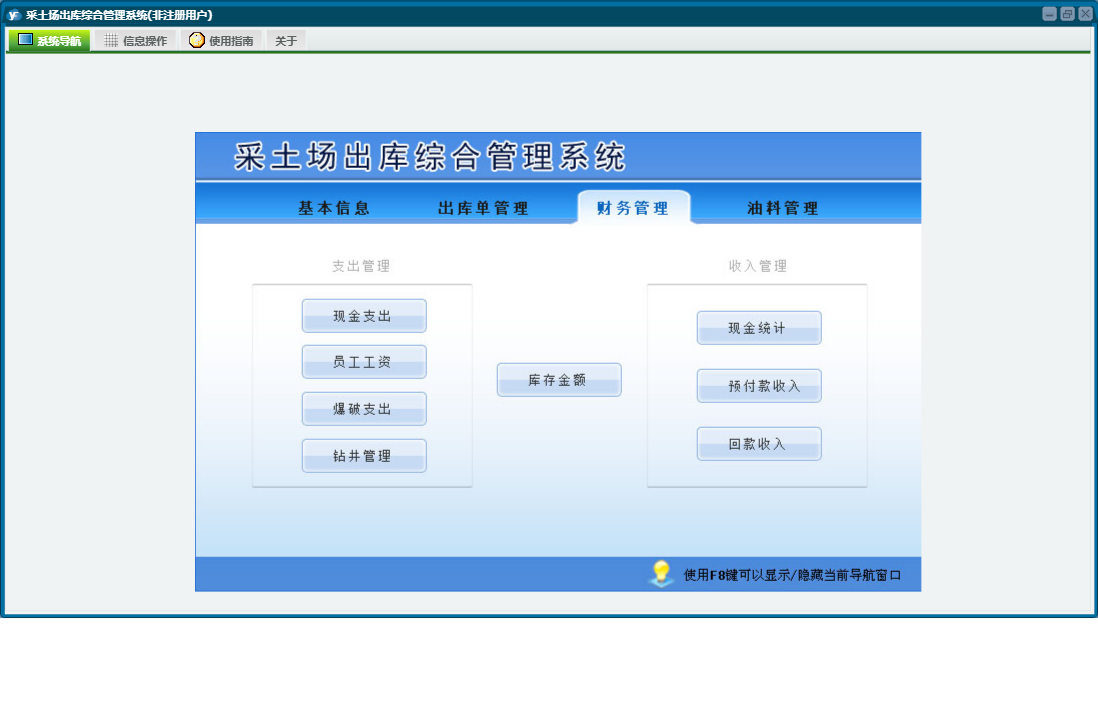
Task: Click the 预付款收入 button
Action: [x=759, y=386]
